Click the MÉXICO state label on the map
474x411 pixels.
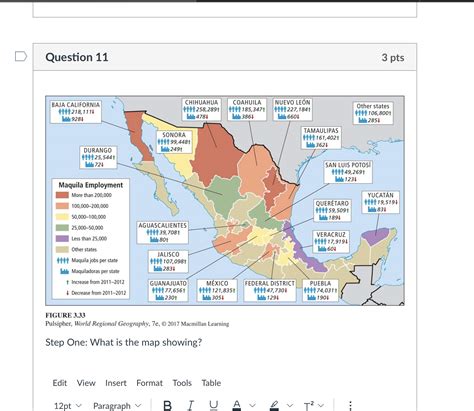pos(217,283)
